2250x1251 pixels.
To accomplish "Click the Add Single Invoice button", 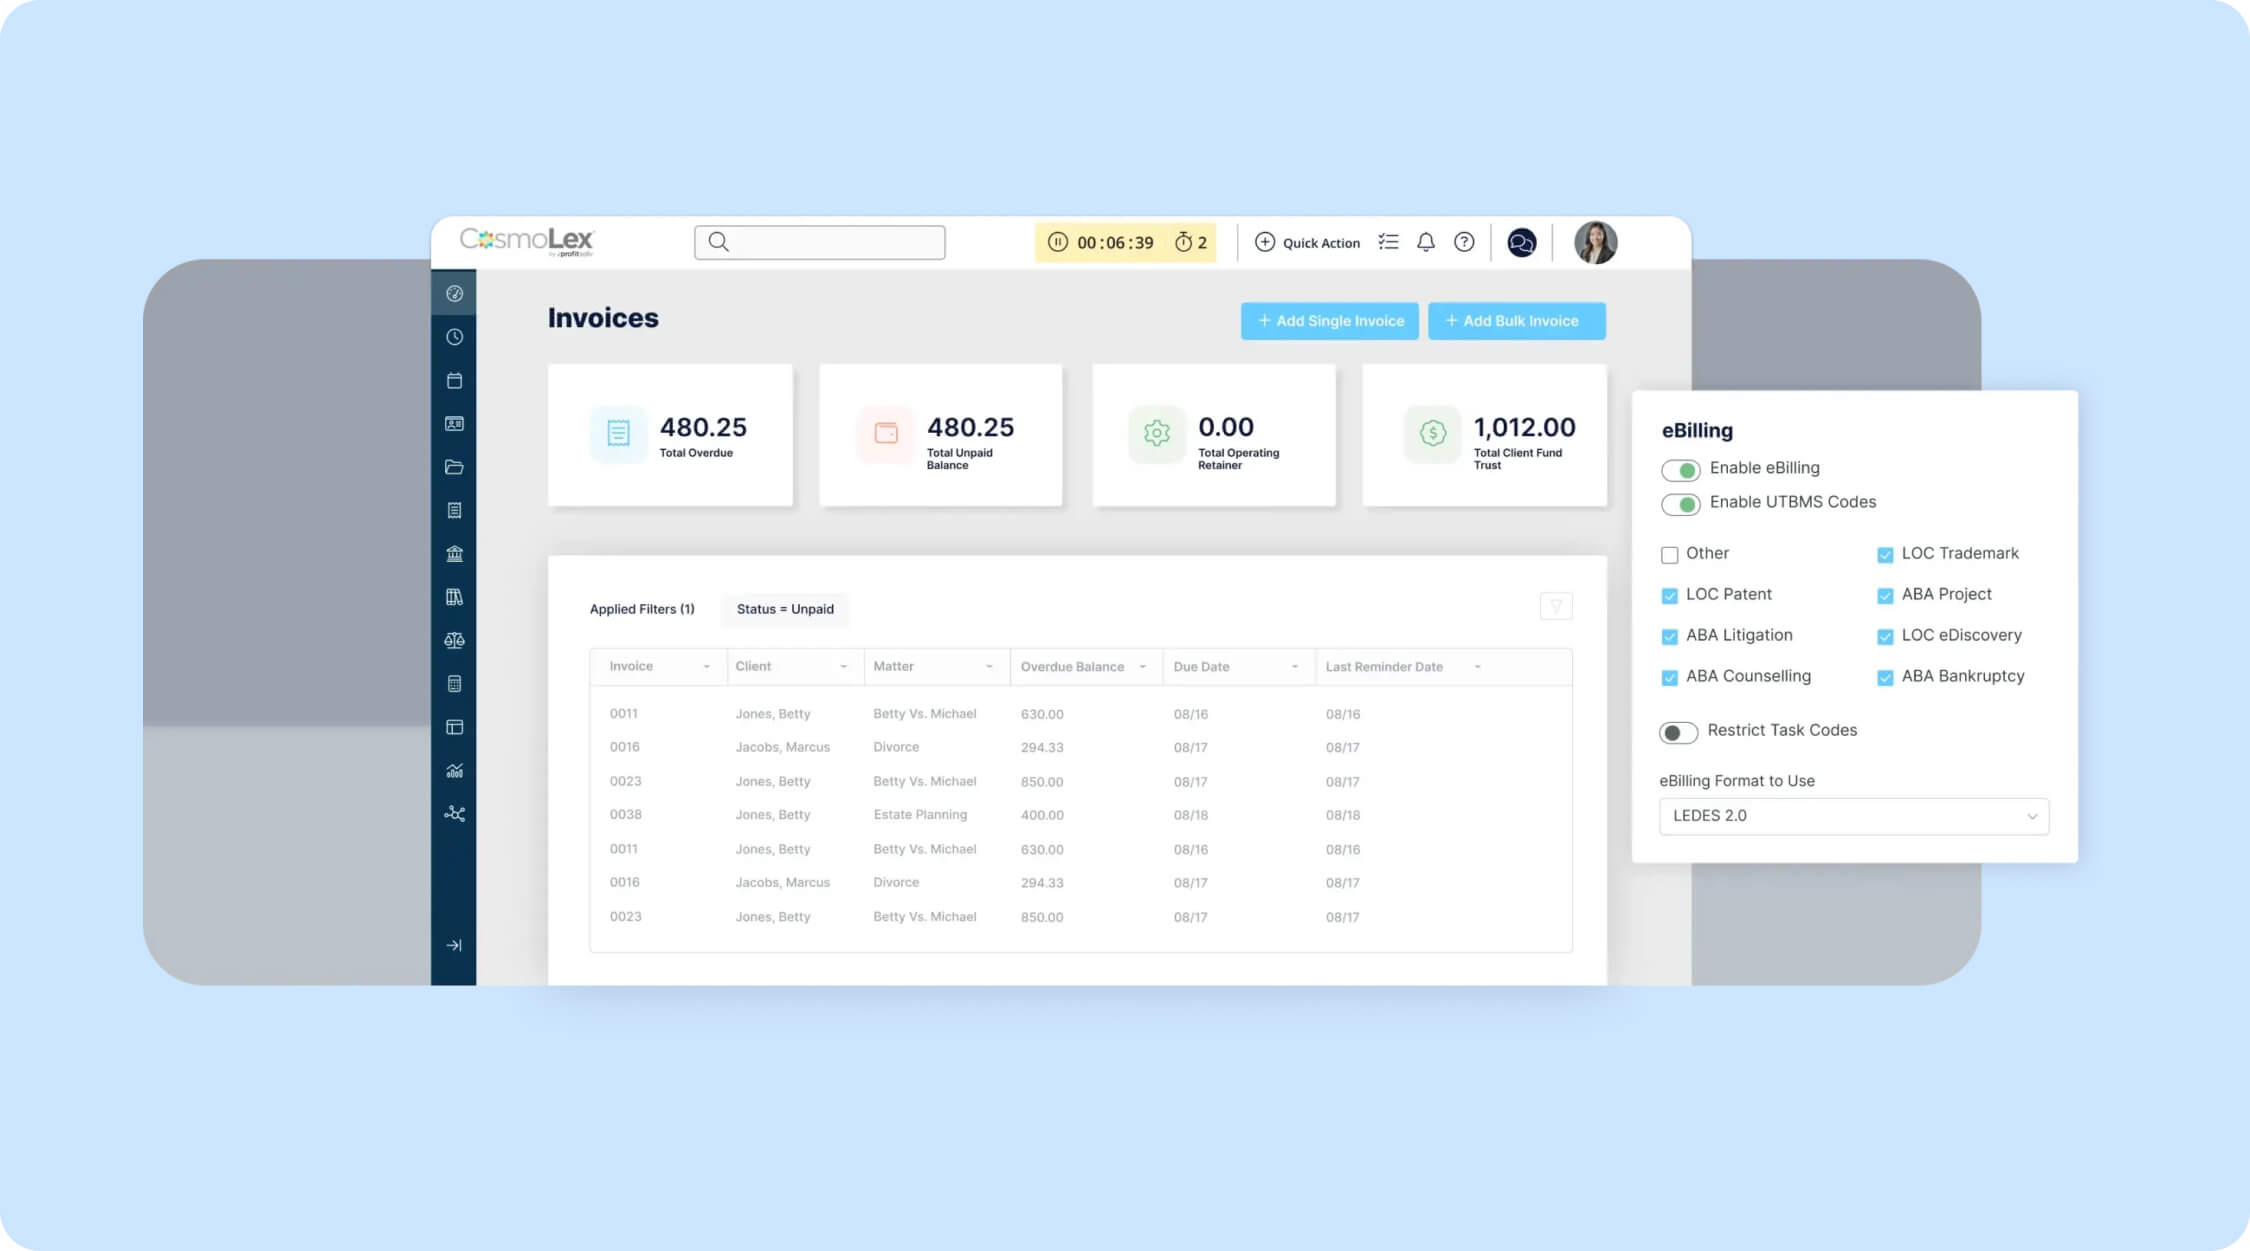I will [x=1329, y=320].
